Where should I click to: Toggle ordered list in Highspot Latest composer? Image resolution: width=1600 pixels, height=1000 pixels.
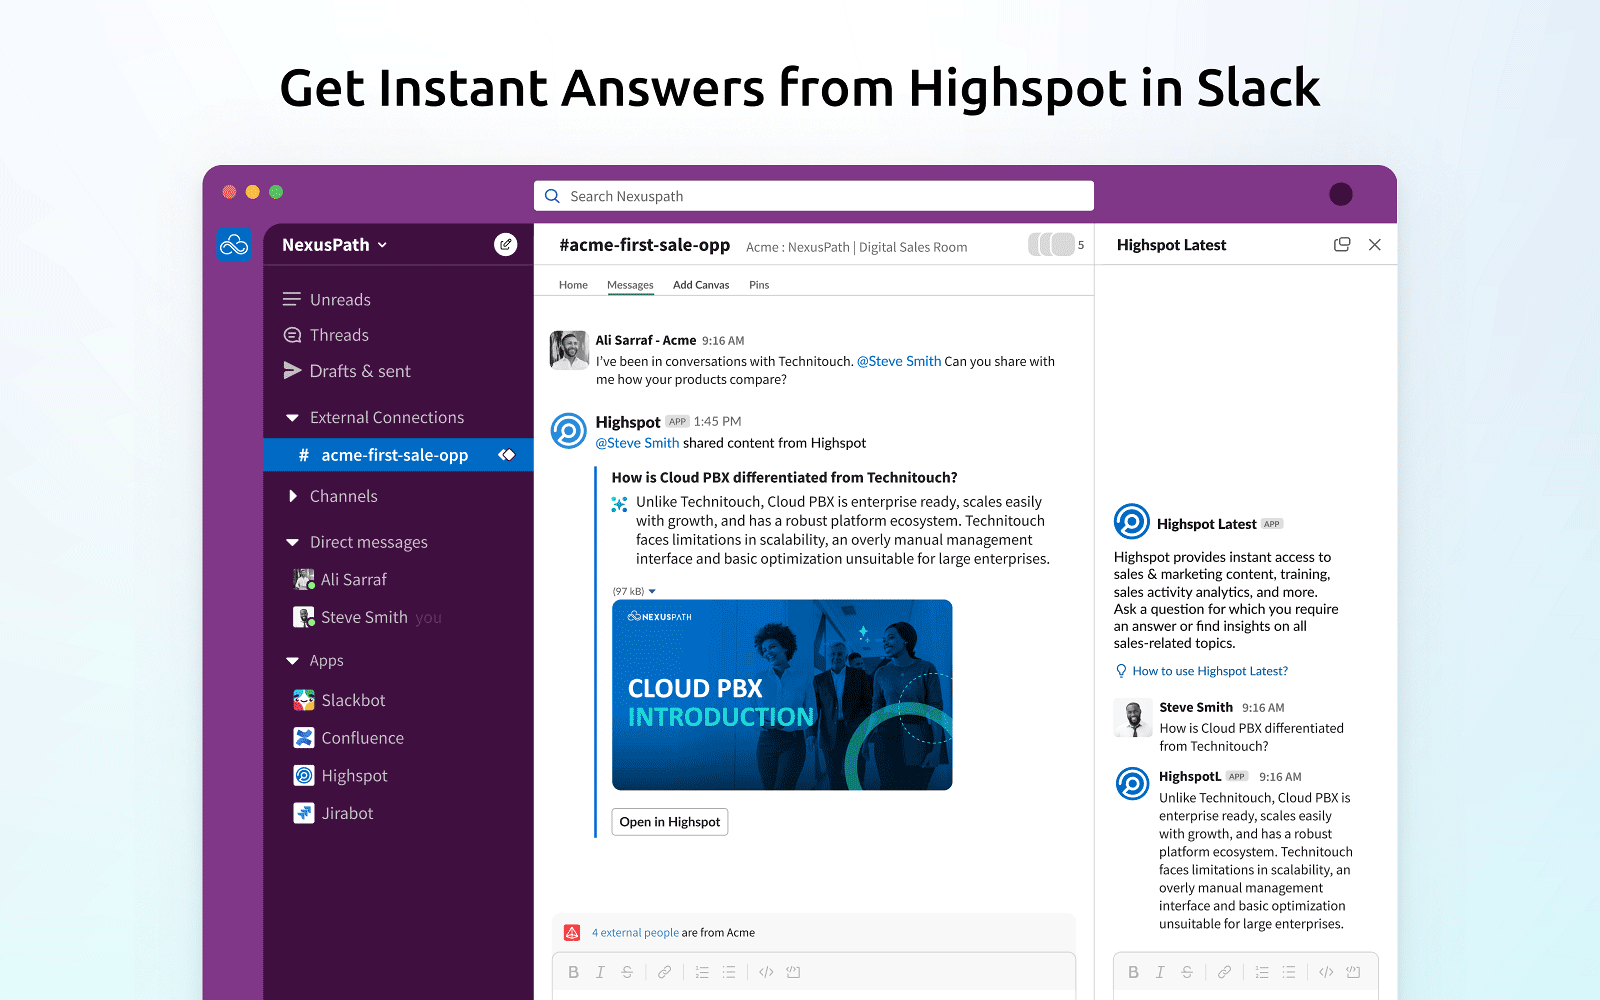click(x=1262, y=972)
